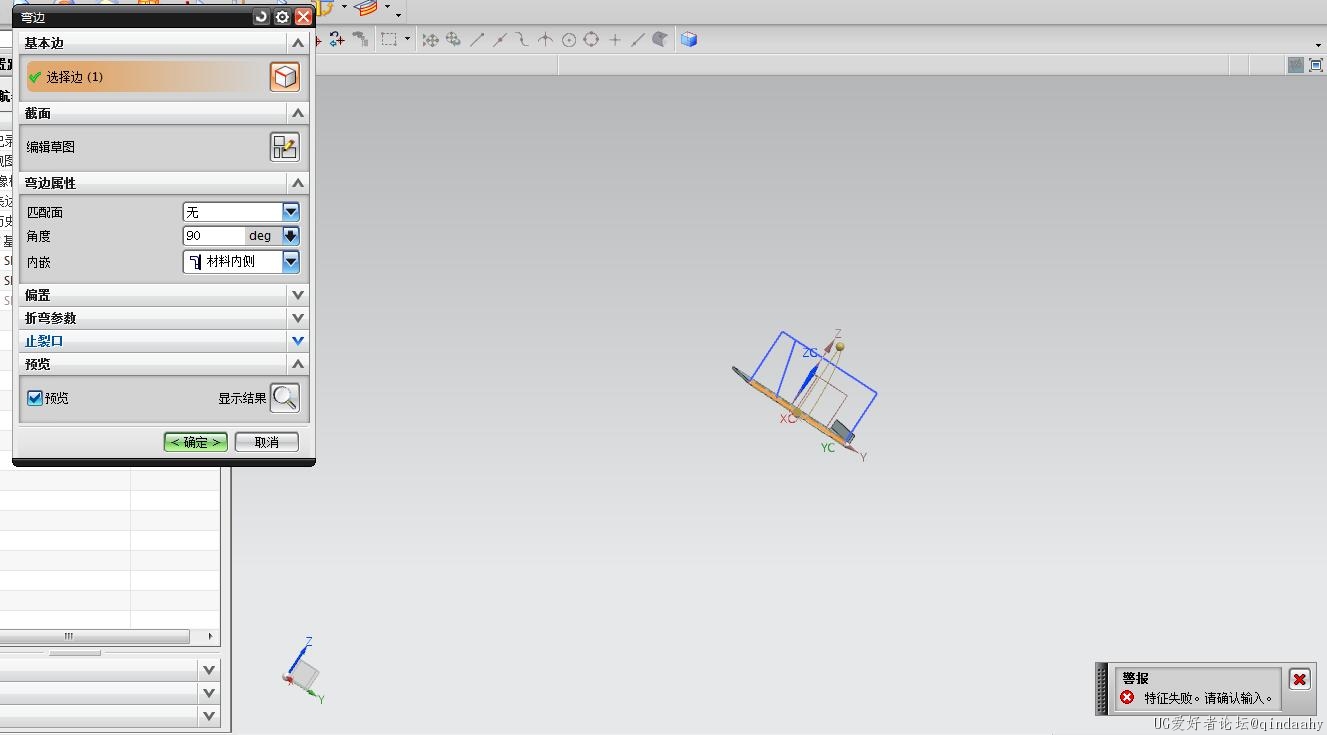This screenshot has width=1327, height=735.
Task: Collapse the 预览 section
Action: point(297,364)
